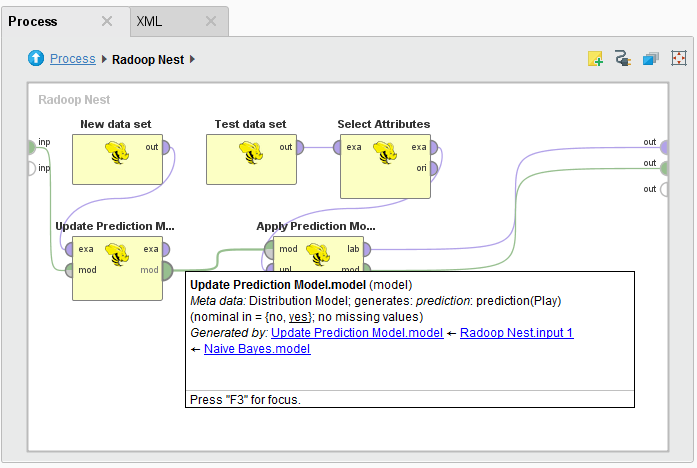Image resolution: width=697 pixels, height=468 pixels.
Task: Expand the arrow after Radoop Nest breadcrumb
Action: [192, 59]
